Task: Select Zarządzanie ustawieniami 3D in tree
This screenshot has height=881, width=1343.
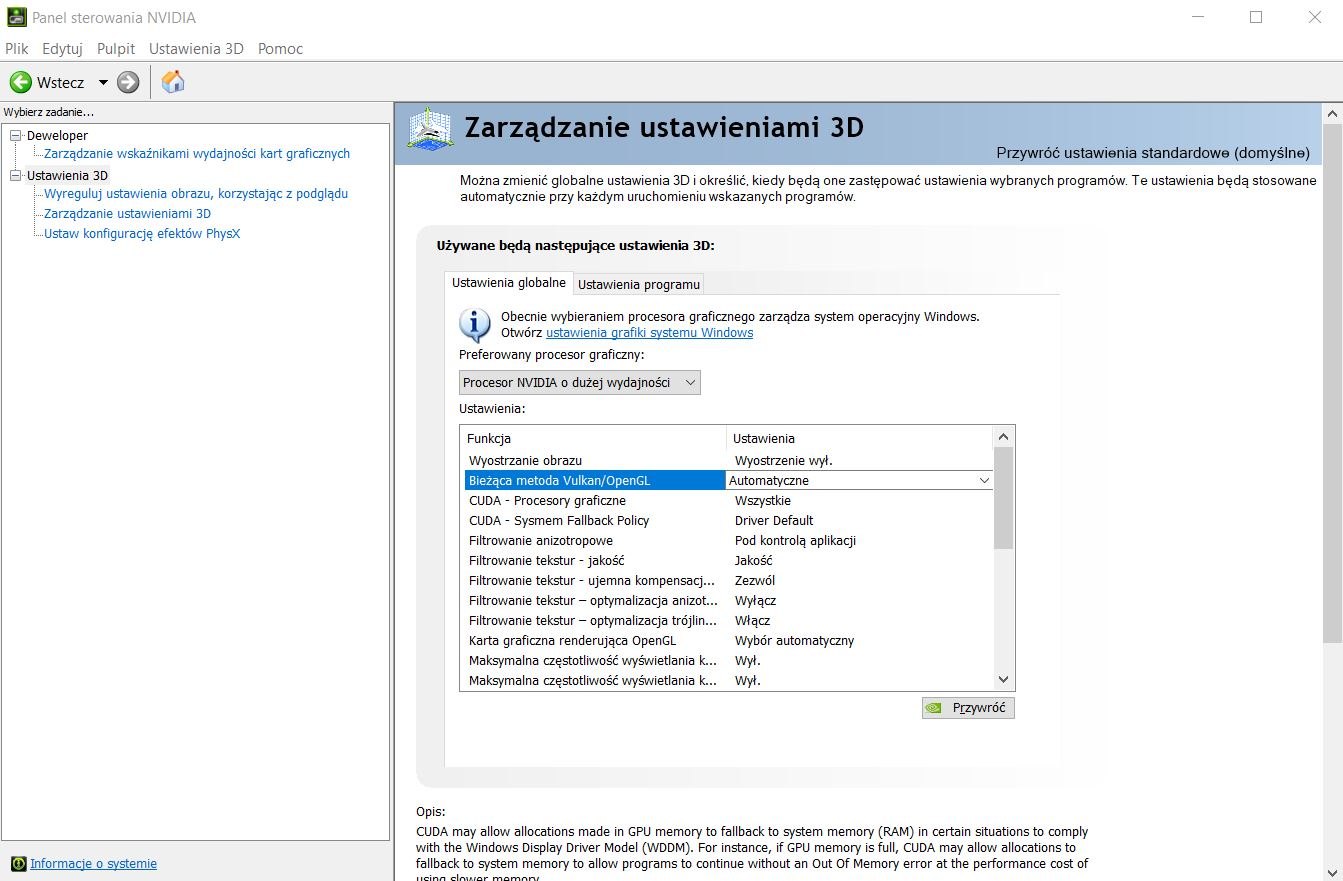Action: [x=127, y=213]
